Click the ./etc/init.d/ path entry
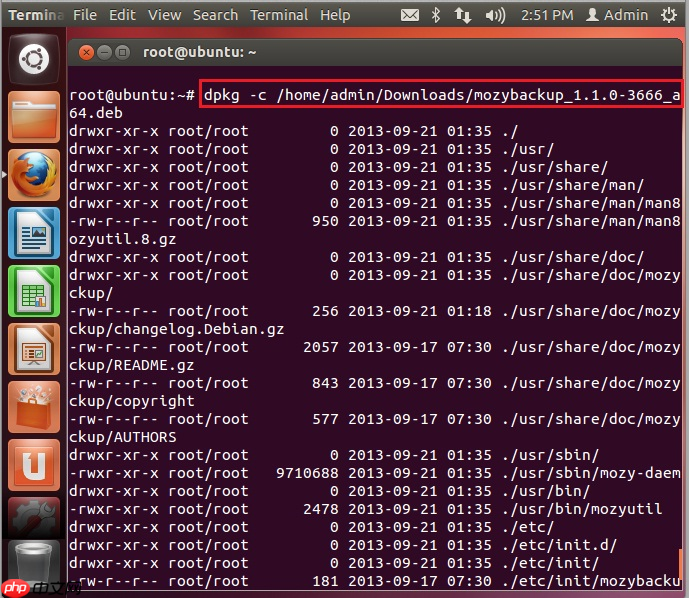The width and height of the screenshot is (689, 598). (559, 545)
